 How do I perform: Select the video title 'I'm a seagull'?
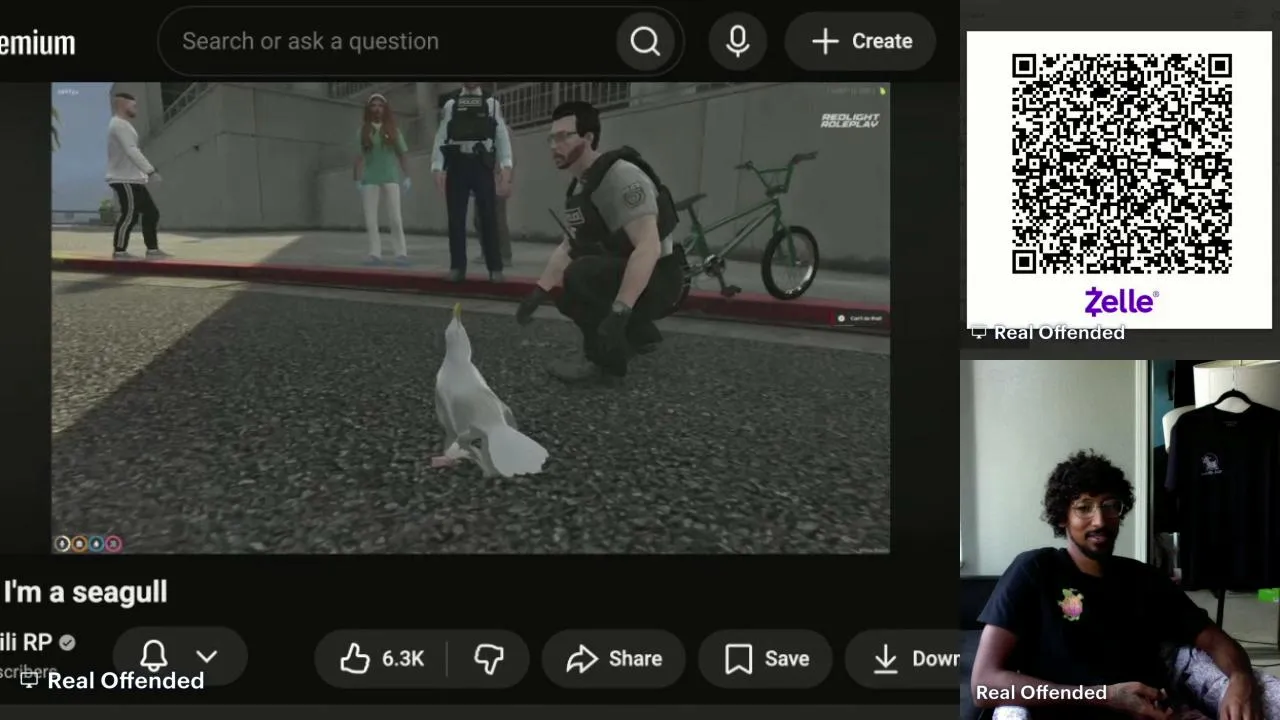coord(86,592)
